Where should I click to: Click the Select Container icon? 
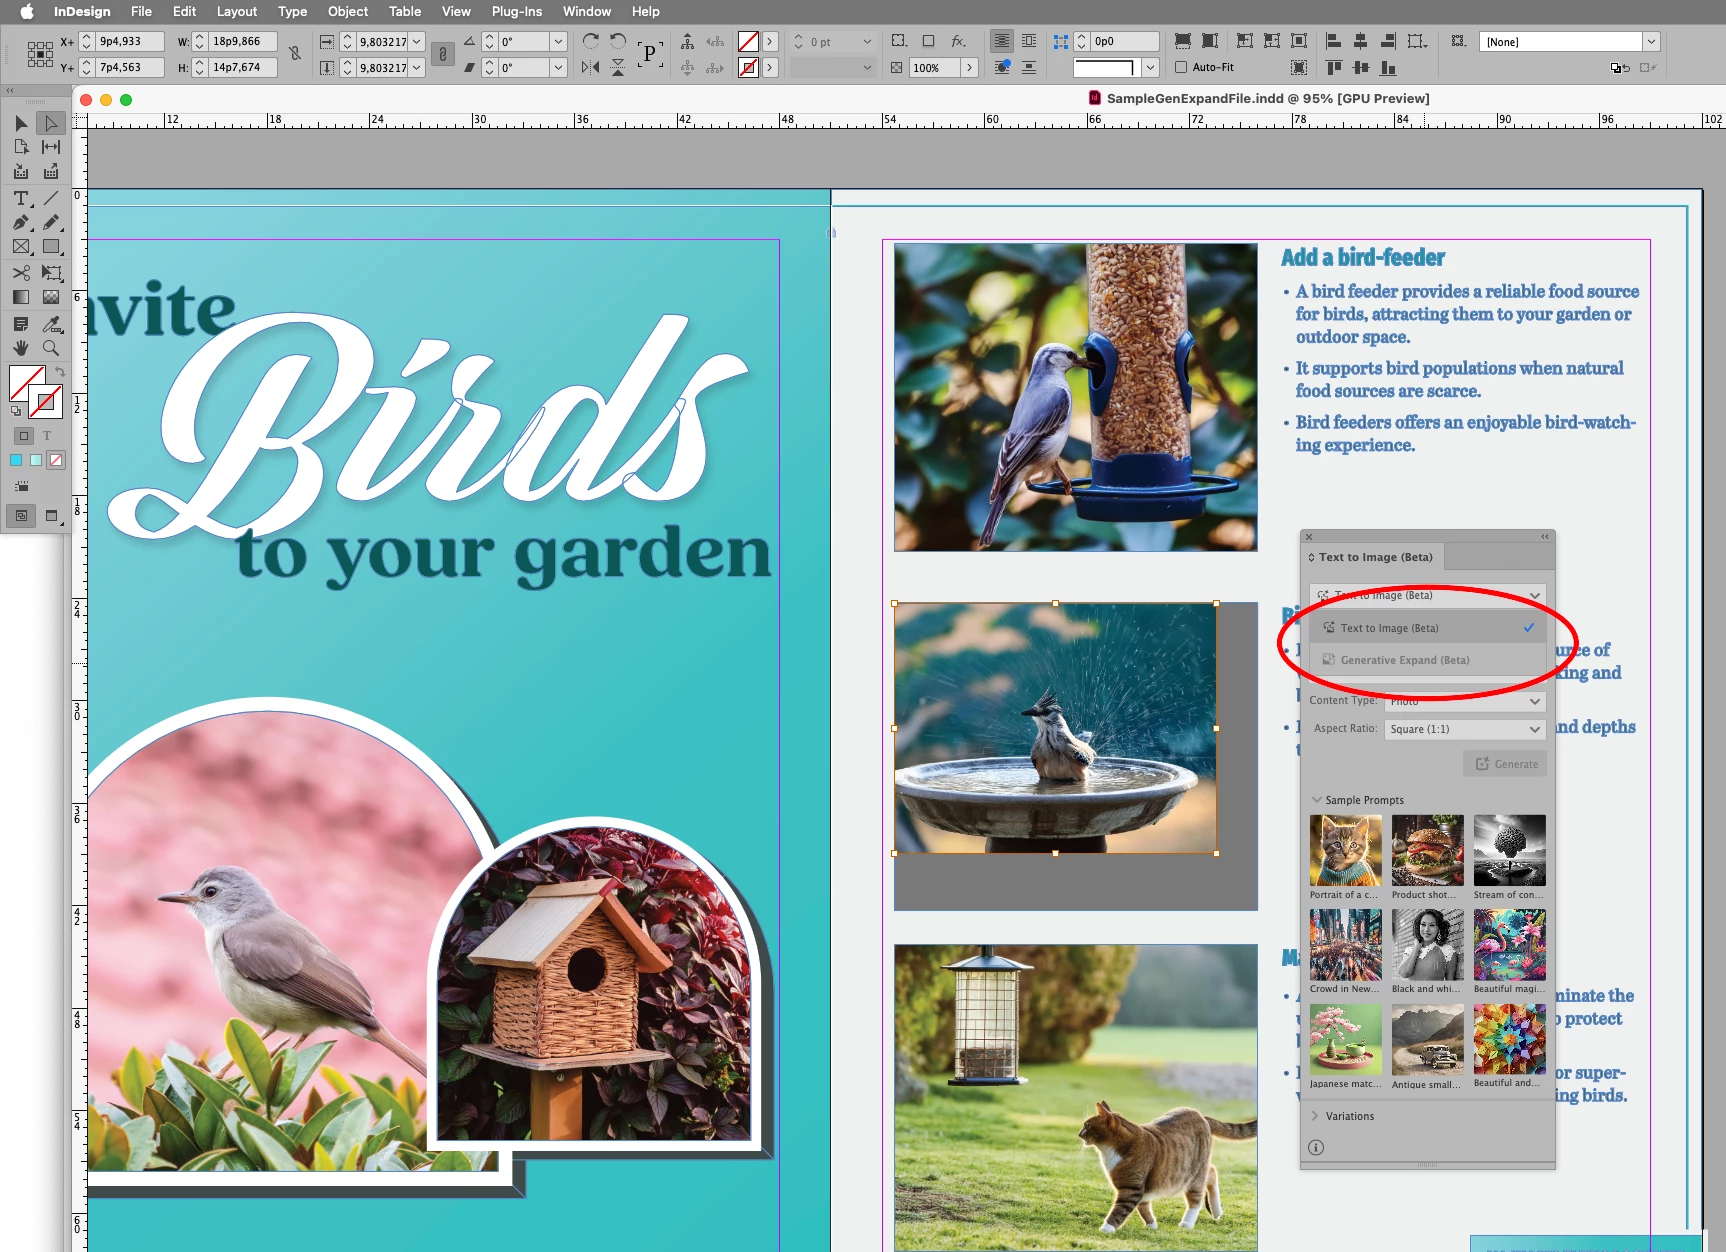tap(687, 41)
